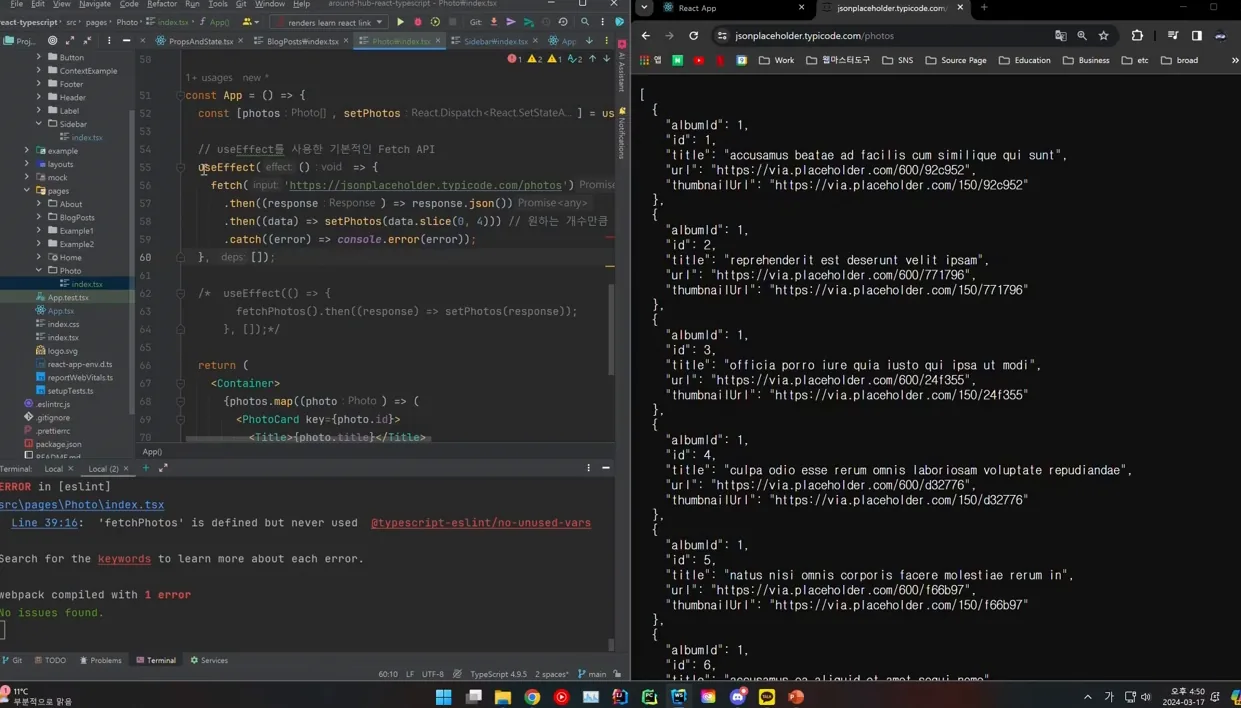Click the main Git branch widget
Viewport: 1241px width, 708px height.
(x=592, y=674)
